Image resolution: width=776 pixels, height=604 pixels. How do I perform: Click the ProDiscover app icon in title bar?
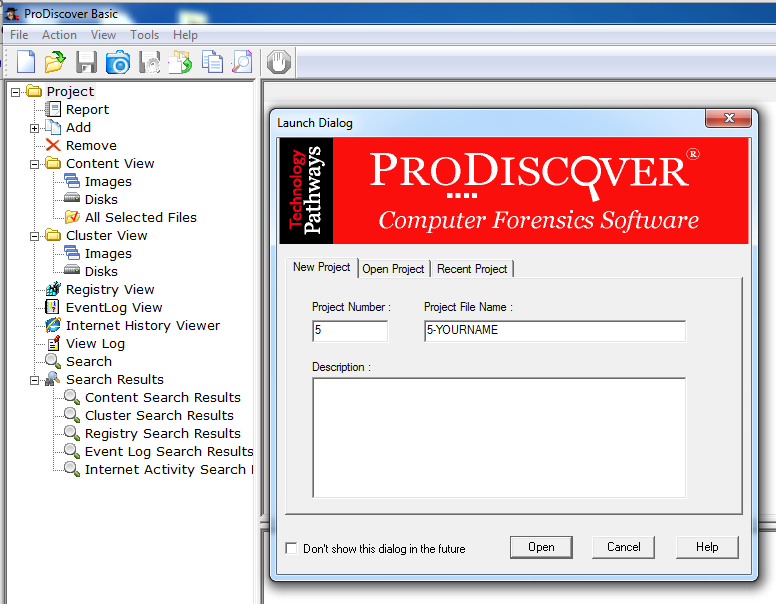click(x=11, y=13)
